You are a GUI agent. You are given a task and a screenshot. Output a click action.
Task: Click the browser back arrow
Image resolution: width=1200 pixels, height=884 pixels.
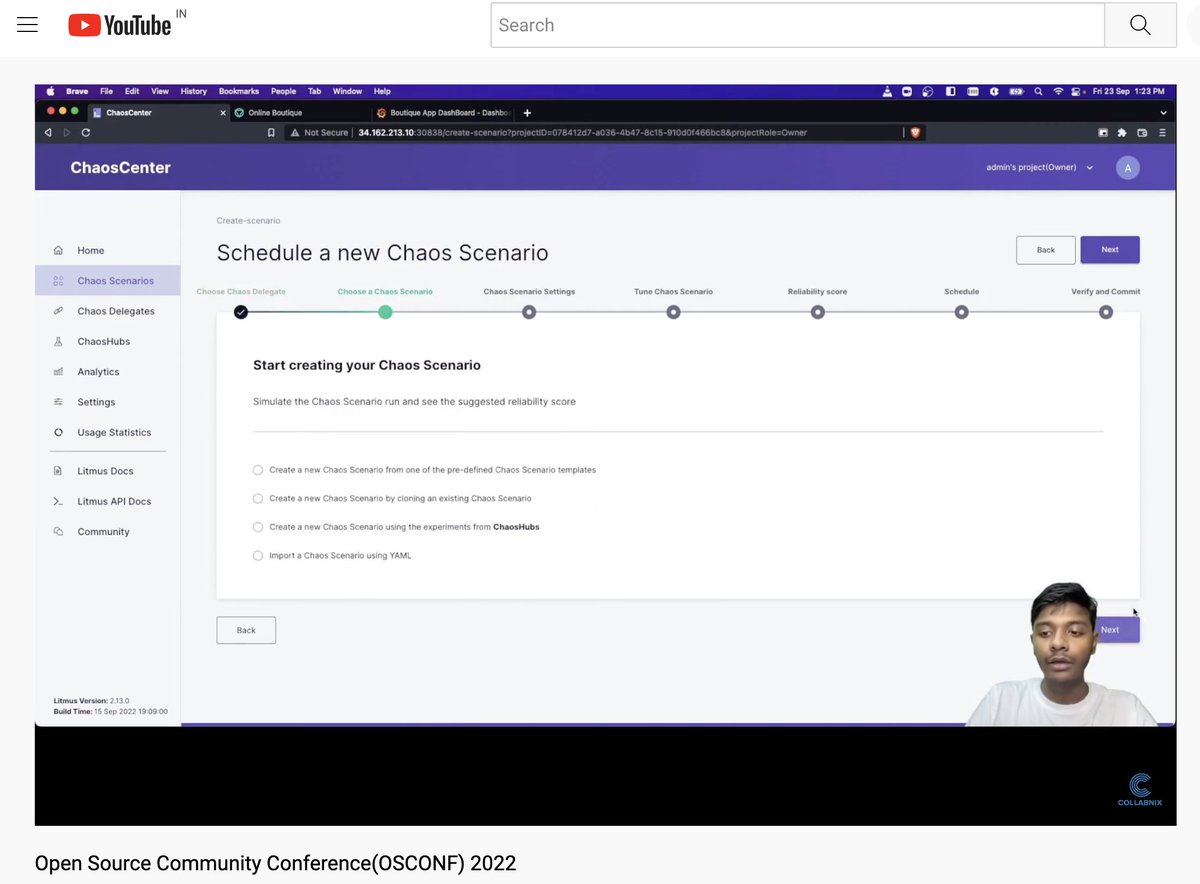point(47,132)
